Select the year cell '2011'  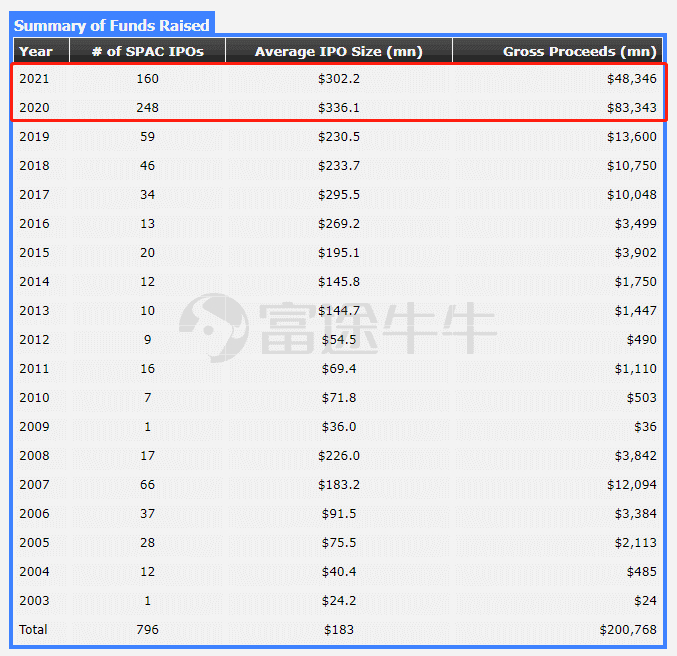pyautogui.click(x=34, y=368)
